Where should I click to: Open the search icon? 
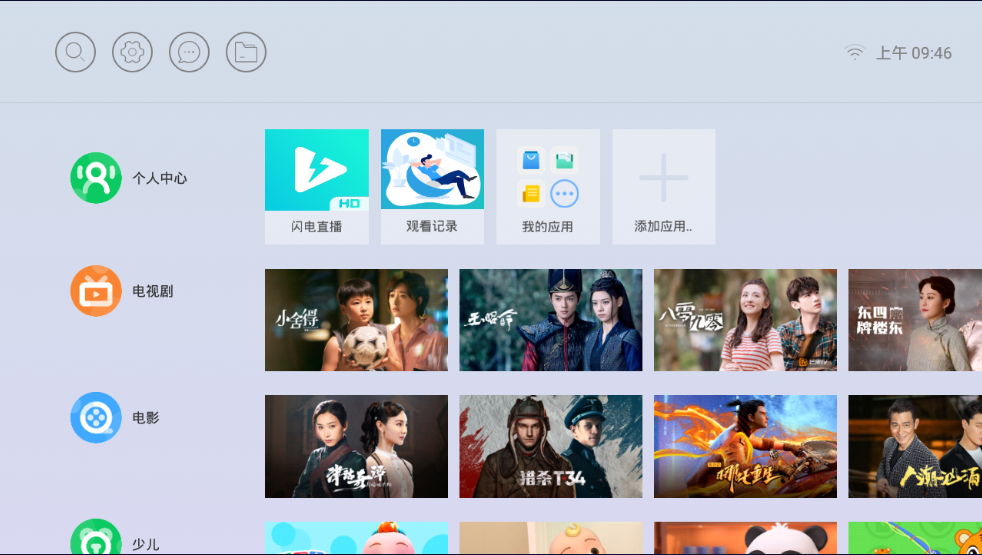coord(75,52)
